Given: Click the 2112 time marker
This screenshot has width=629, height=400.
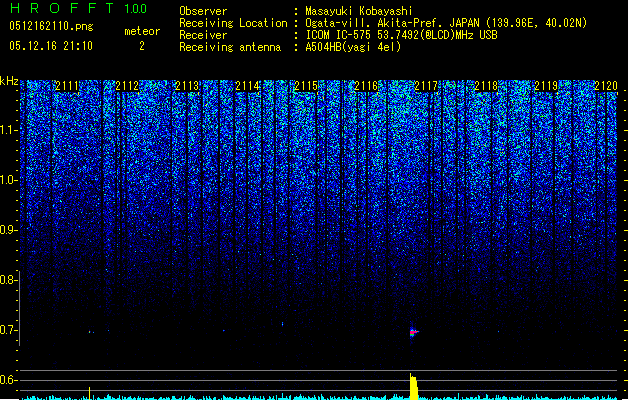Looking at the screenshot, I should coord(127,86).
